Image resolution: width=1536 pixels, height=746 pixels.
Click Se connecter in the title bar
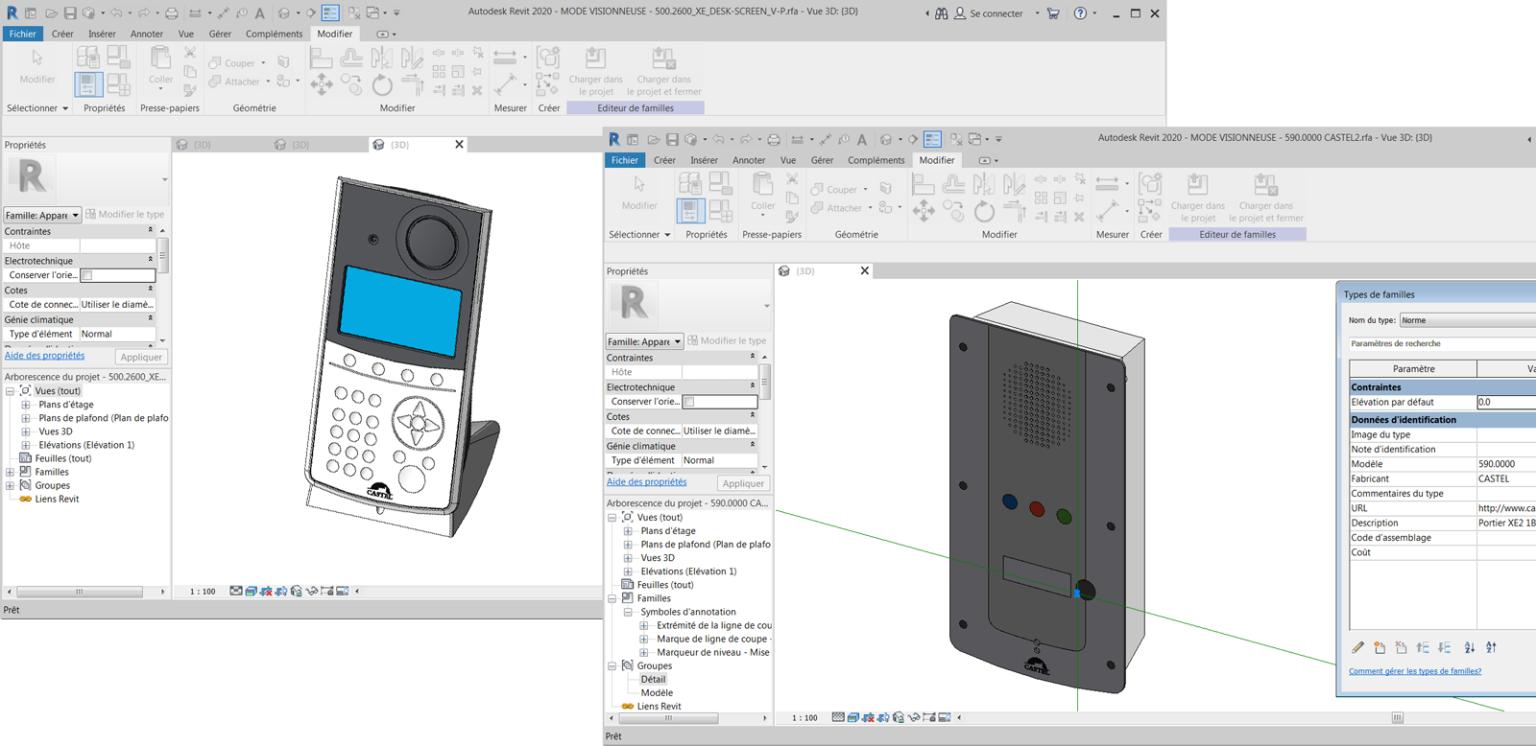(994, 13)
